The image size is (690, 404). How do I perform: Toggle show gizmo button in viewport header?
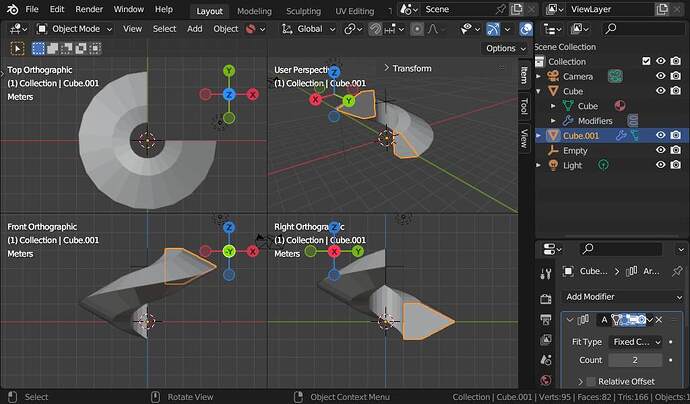(493, 29)
